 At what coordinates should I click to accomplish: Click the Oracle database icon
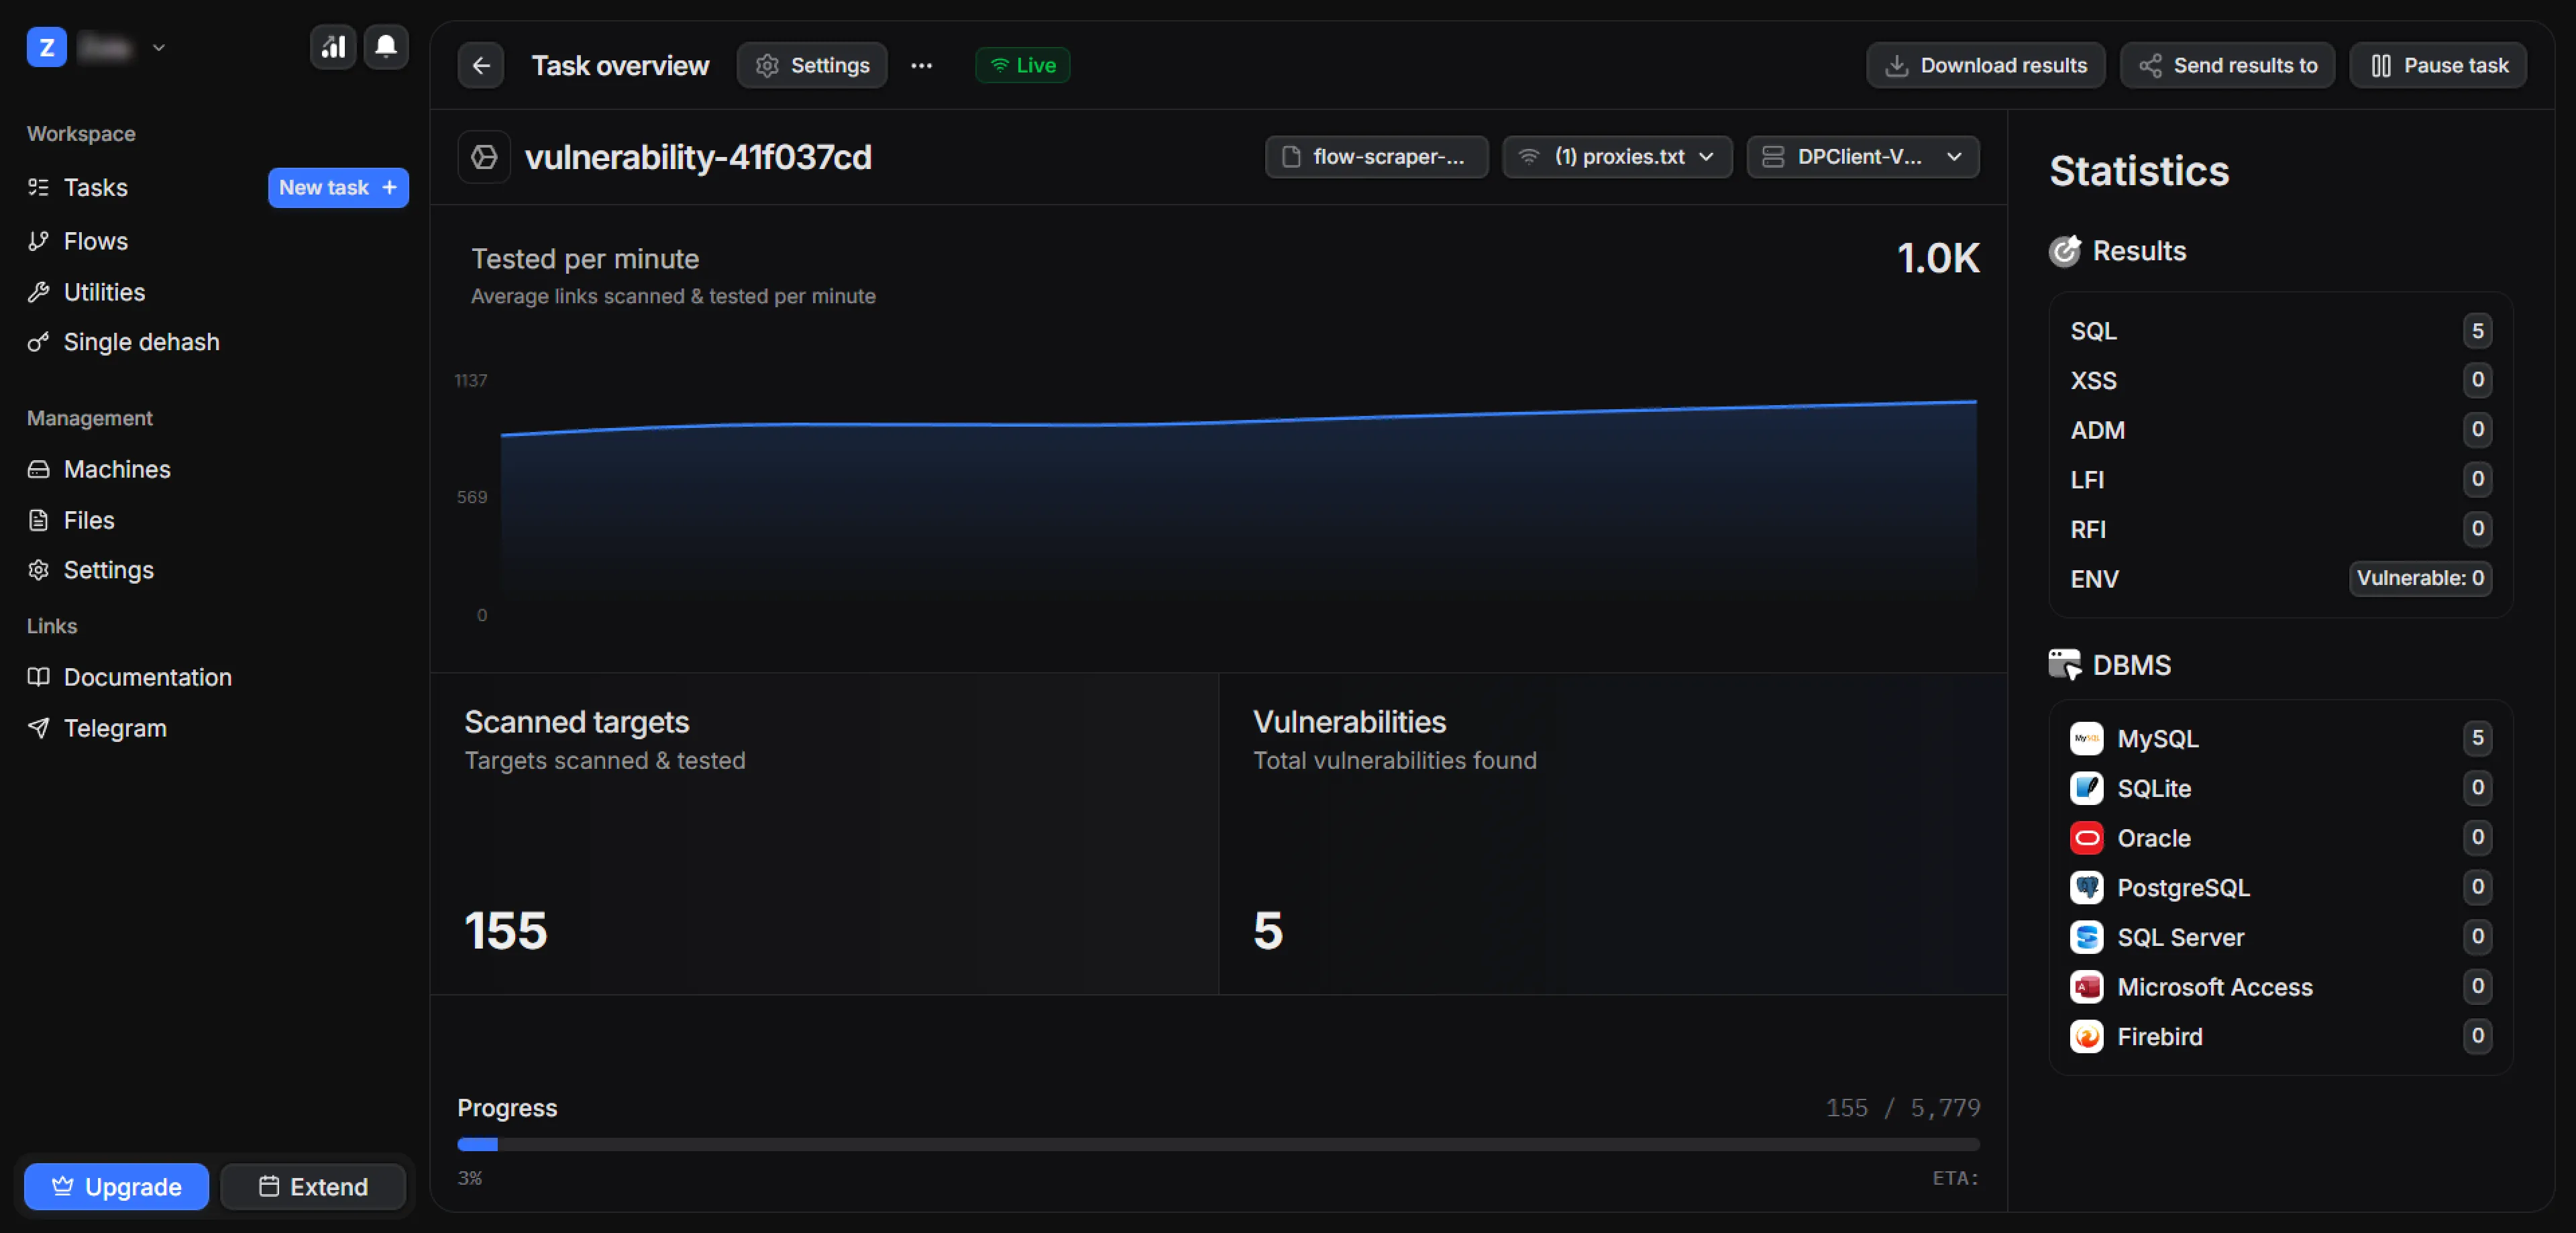pyautogui.click(x=2086, y=838)
